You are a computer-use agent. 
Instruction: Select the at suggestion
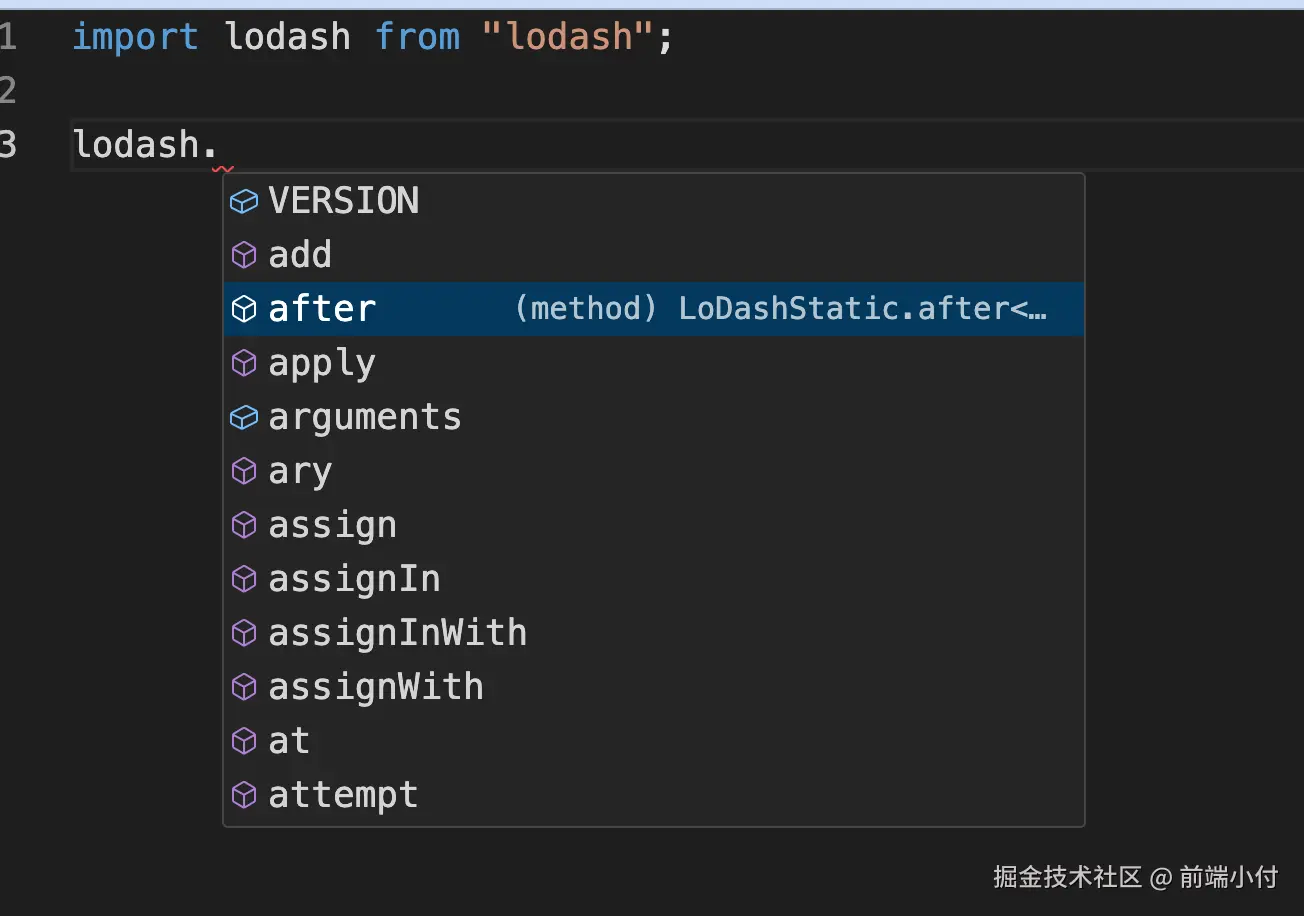(289, 742)
